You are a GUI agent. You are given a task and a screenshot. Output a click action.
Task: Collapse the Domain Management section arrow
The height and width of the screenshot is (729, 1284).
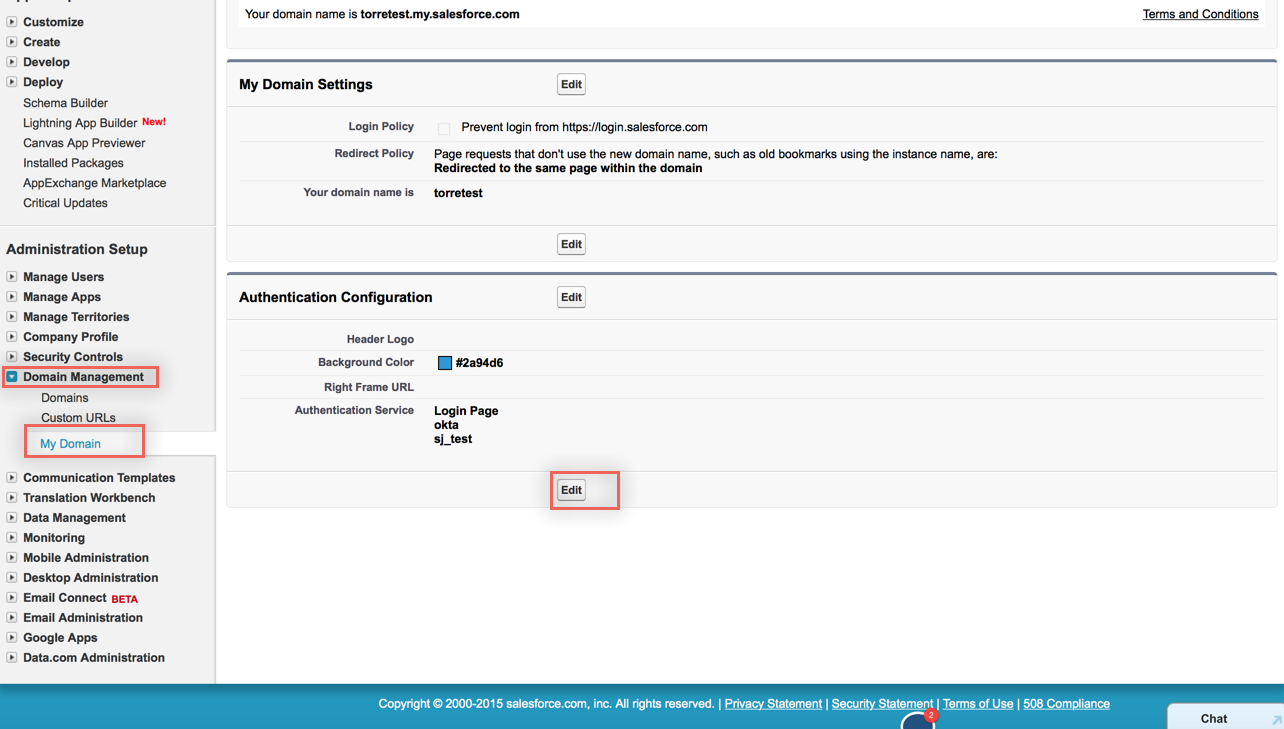pos(12,377)
